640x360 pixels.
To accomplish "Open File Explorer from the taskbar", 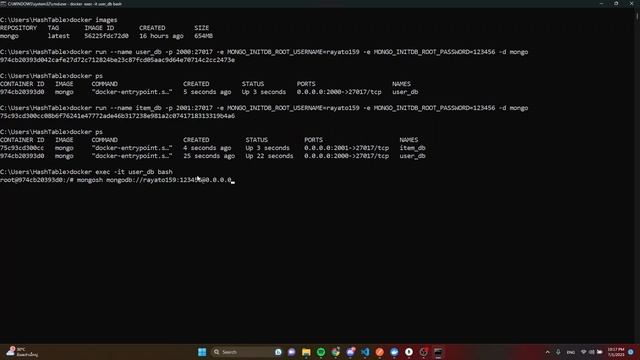I will (x=306, y=352).
